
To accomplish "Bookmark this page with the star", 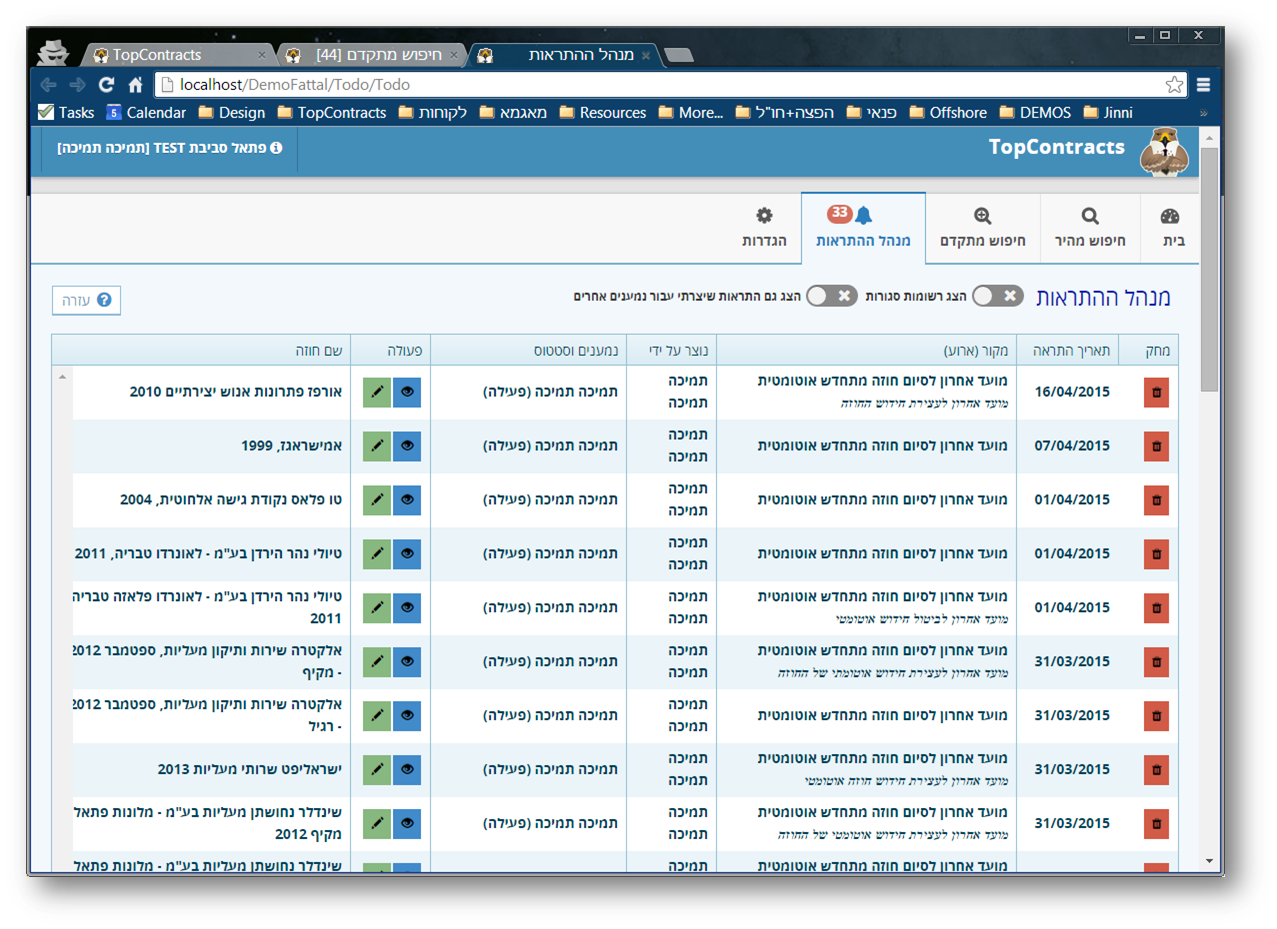I will click(1175, 85).
